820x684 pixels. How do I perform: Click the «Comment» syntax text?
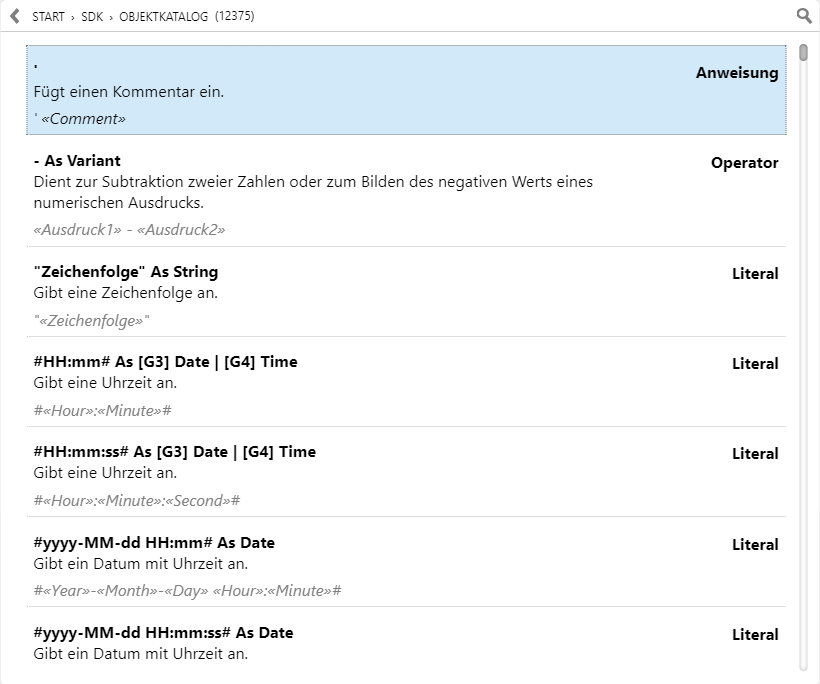point(83,119)
